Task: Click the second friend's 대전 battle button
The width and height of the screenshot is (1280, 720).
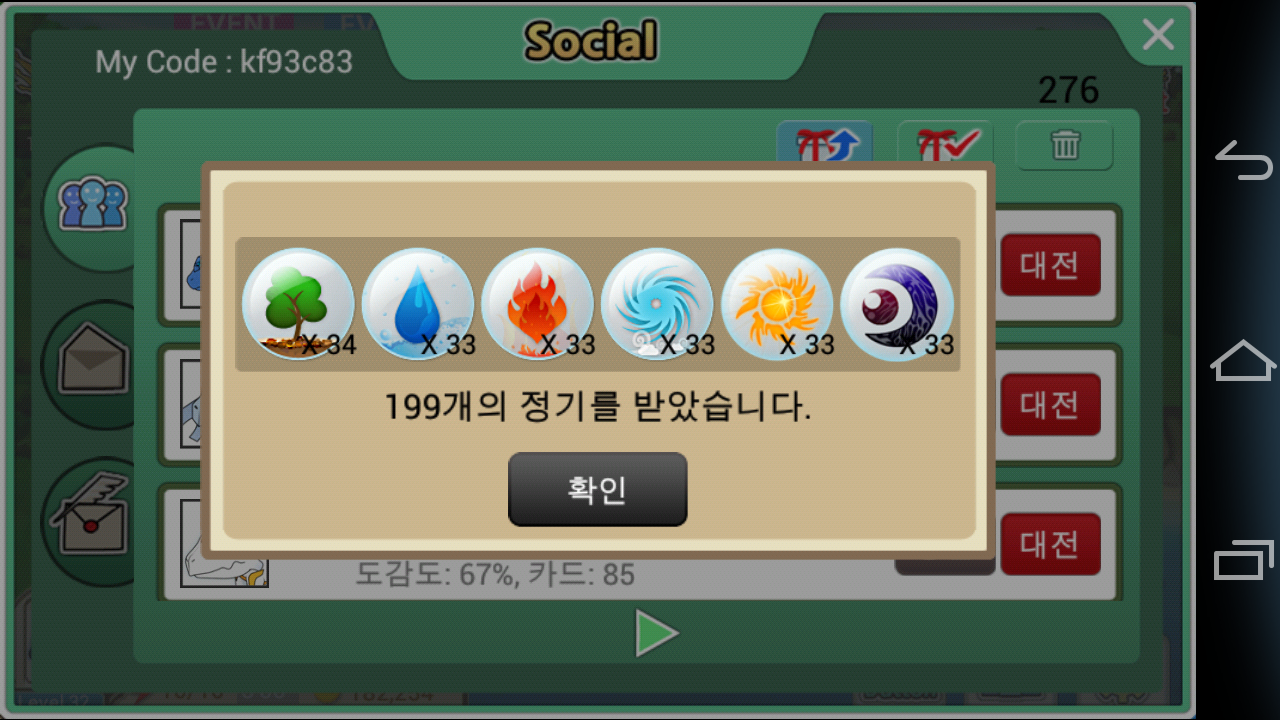Action: [x=1050, y=404]
